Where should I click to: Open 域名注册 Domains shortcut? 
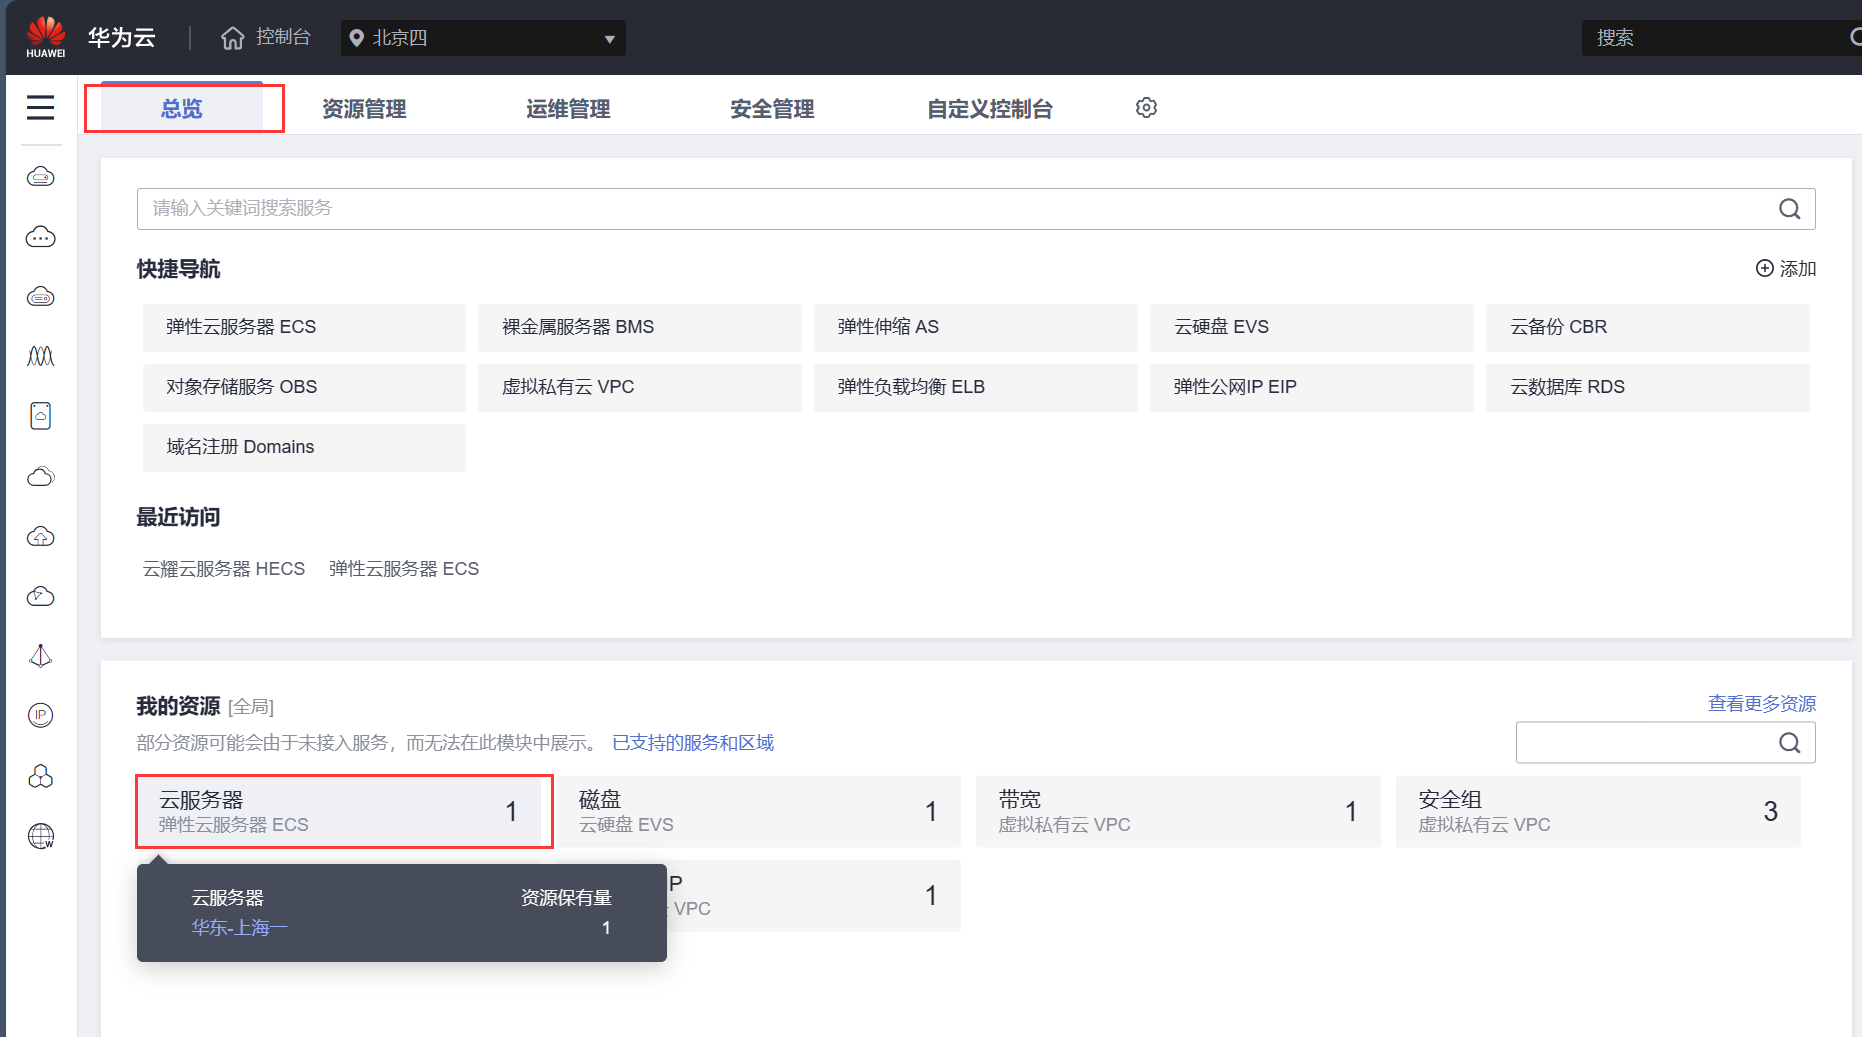[x=304, y=447]
